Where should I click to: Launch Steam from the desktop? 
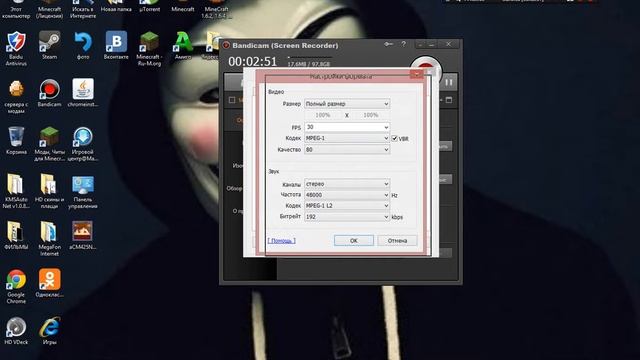[49, 46]
